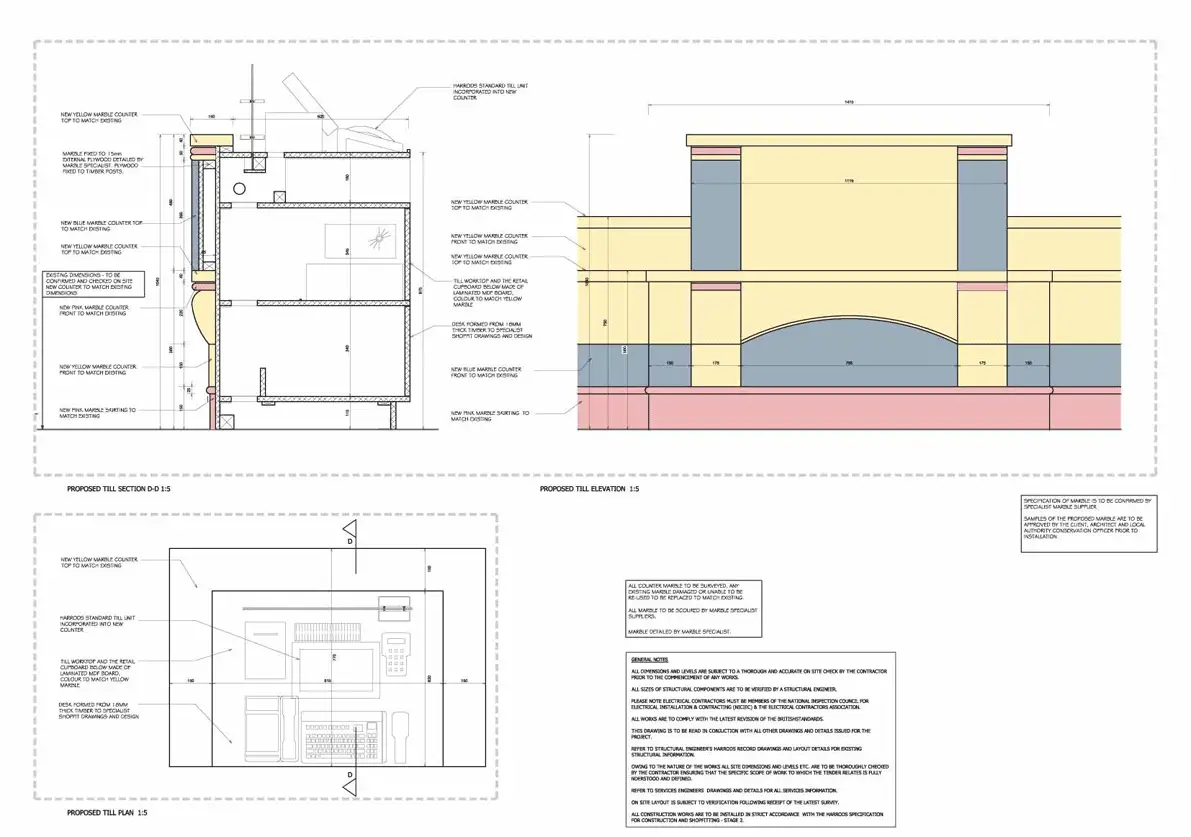Select the keypad calculator symbol in plan
The width and height of the screenshot is (1191, 837).
398,654
